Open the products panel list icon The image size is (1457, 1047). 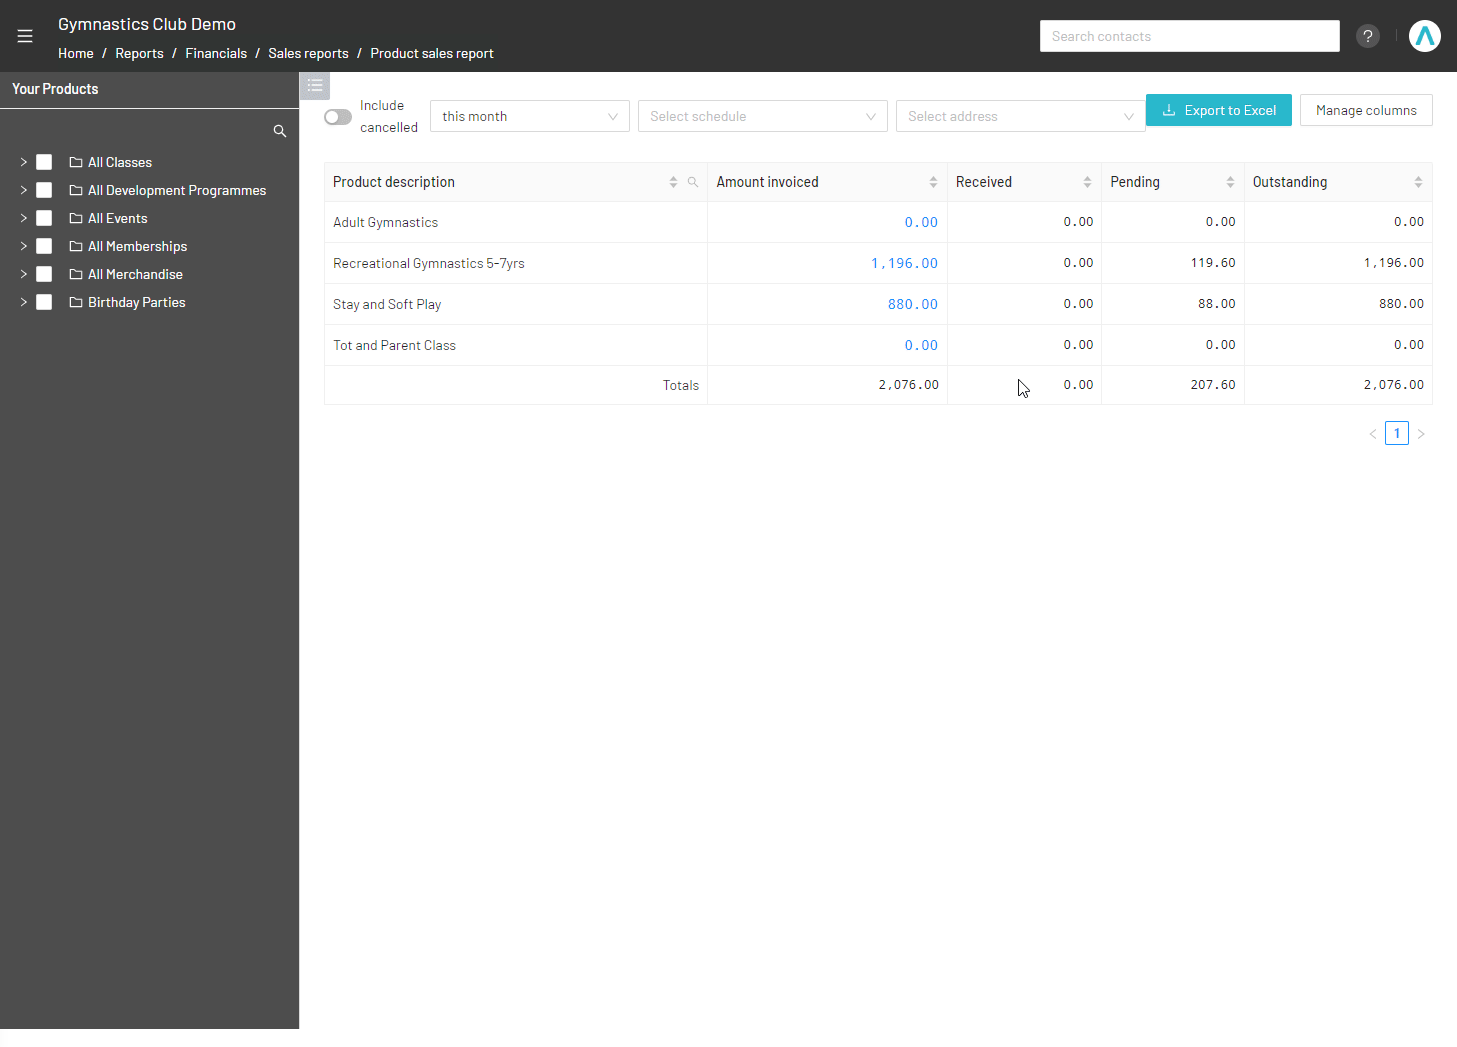[314, 85]
